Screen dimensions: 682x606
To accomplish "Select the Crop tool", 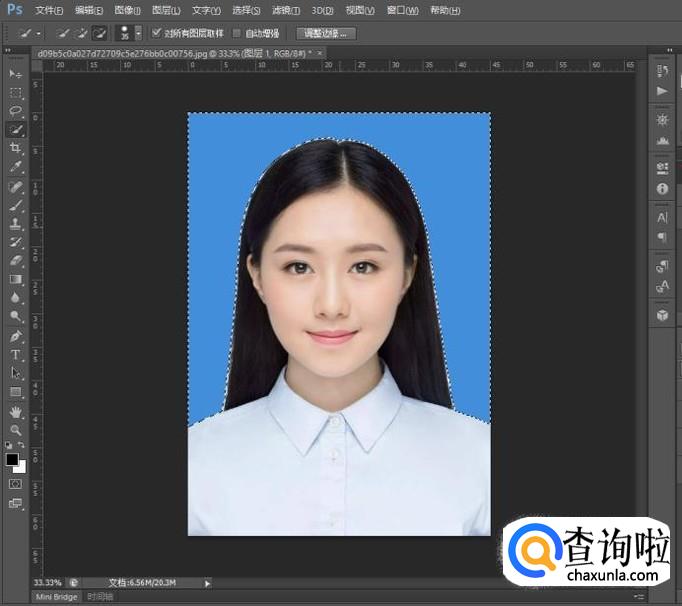I will tap(15, 148).
